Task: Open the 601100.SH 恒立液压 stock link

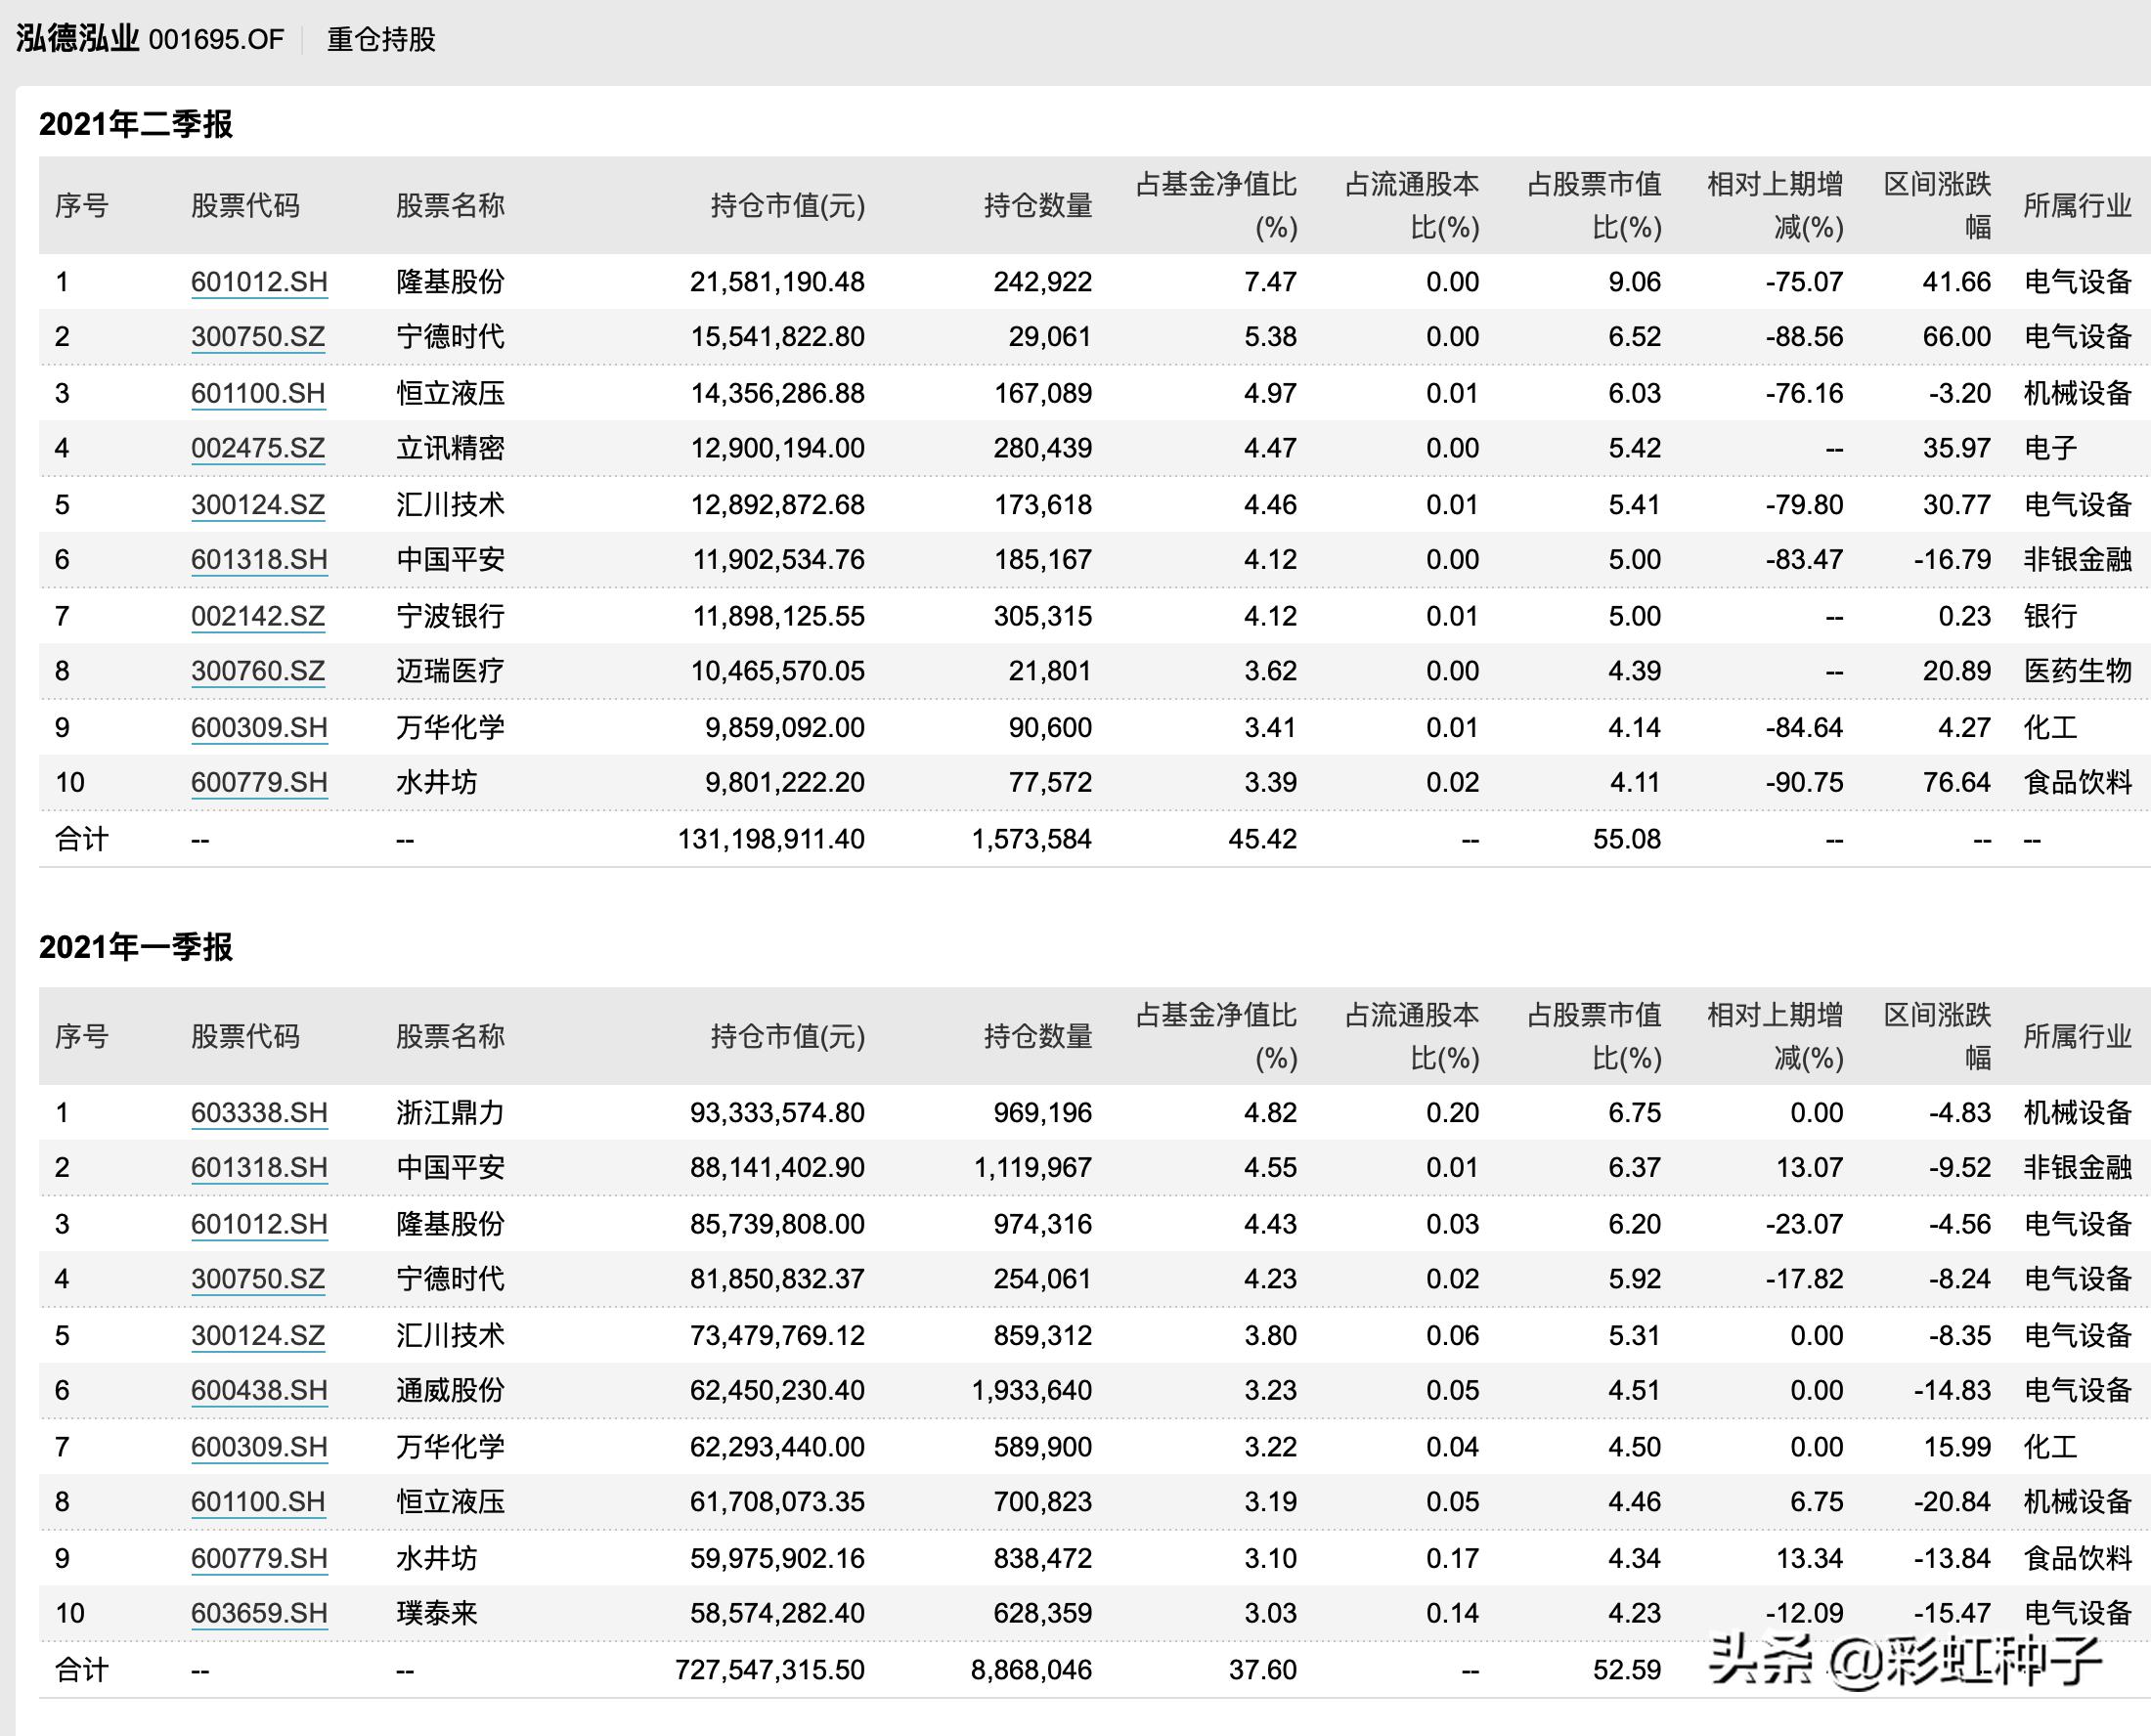Action: tap(258, 394)
